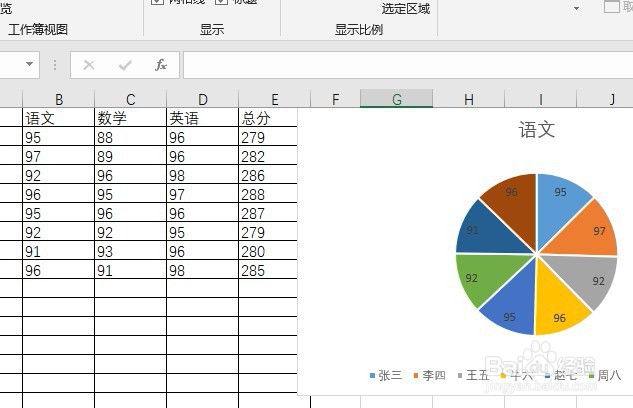Select column E header
This screenshot has height=408, width=633.
pos(275,99)
